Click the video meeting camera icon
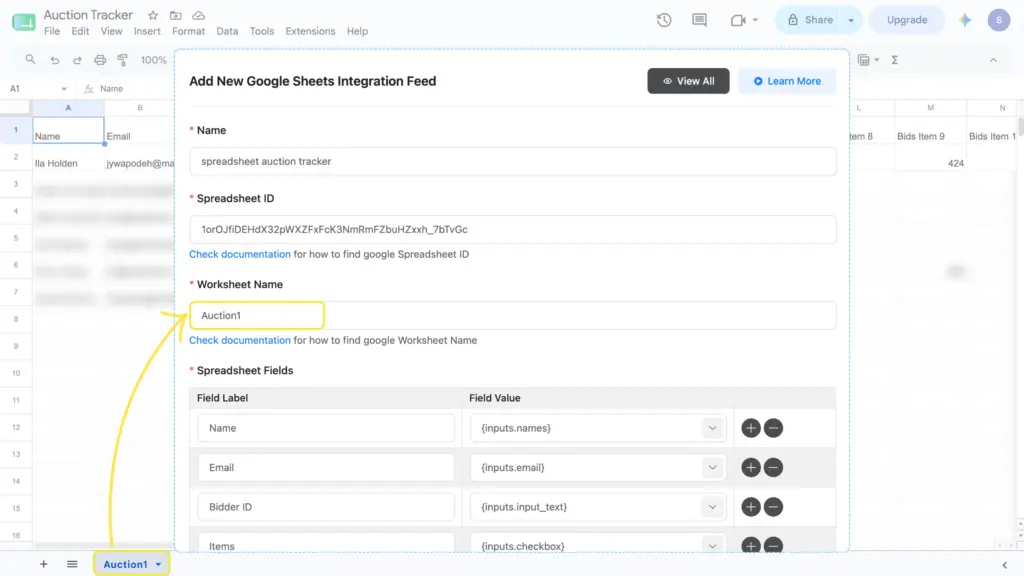1024x576 pixels. (x=738, y=20)
